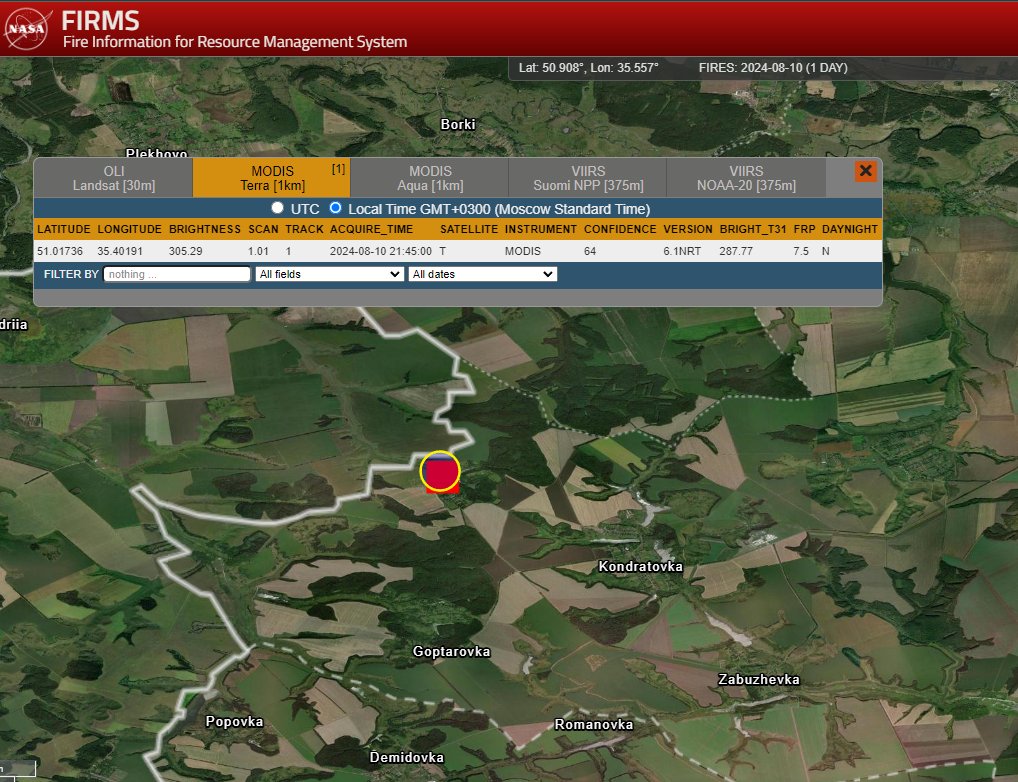Open the All fields dropdown
This screenshot has width=1018, height=782.
329,274
